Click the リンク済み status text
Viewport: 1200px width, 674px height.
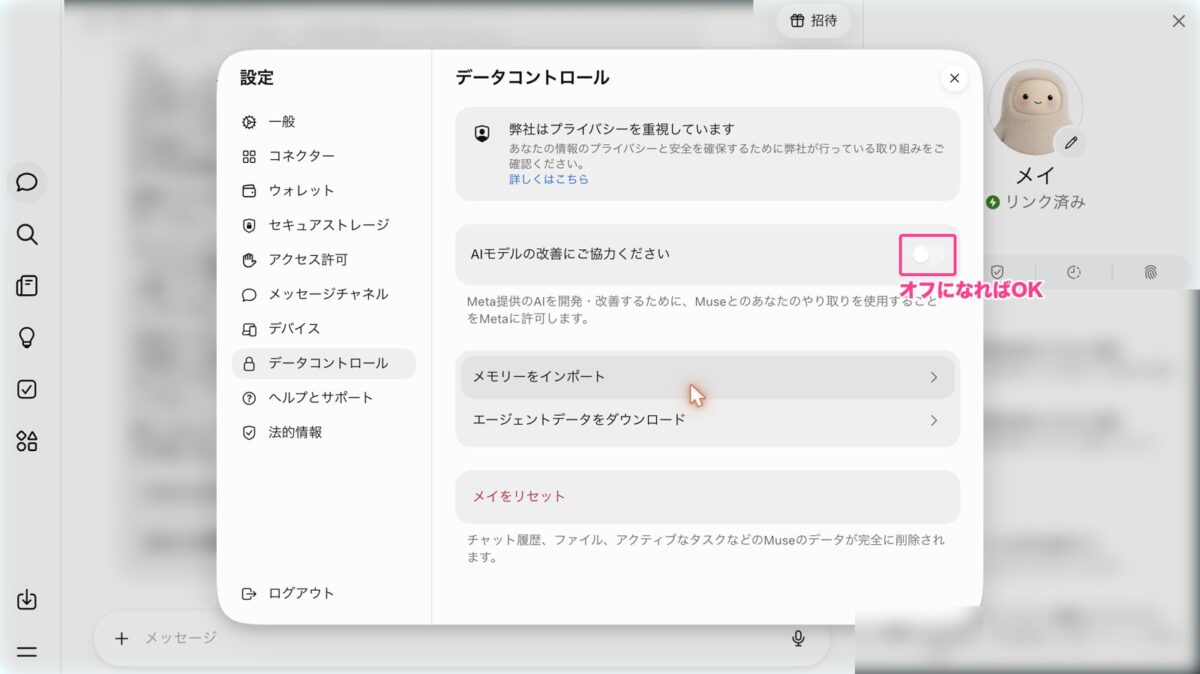(1046, 202)
